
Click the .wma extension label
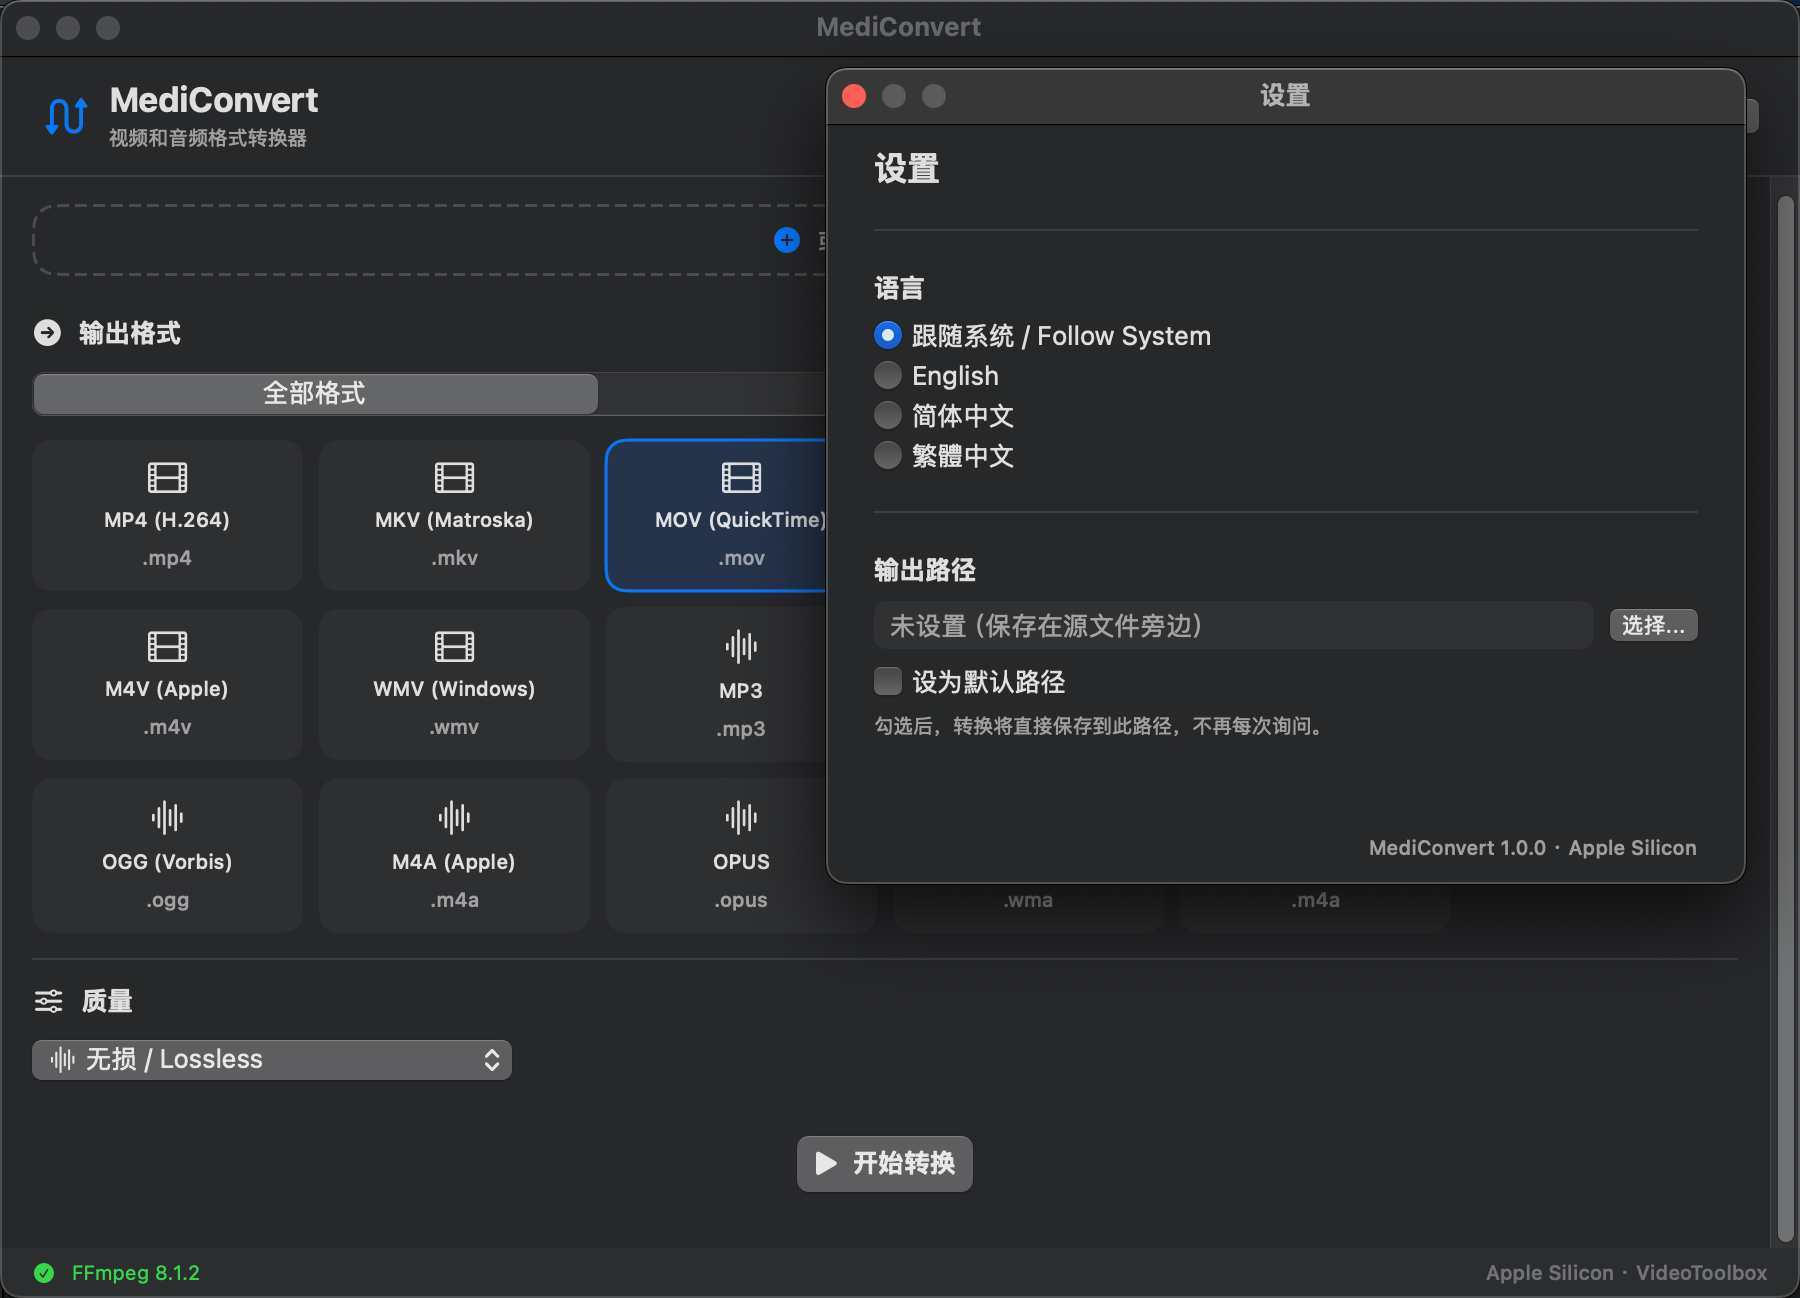point(1028,900)
